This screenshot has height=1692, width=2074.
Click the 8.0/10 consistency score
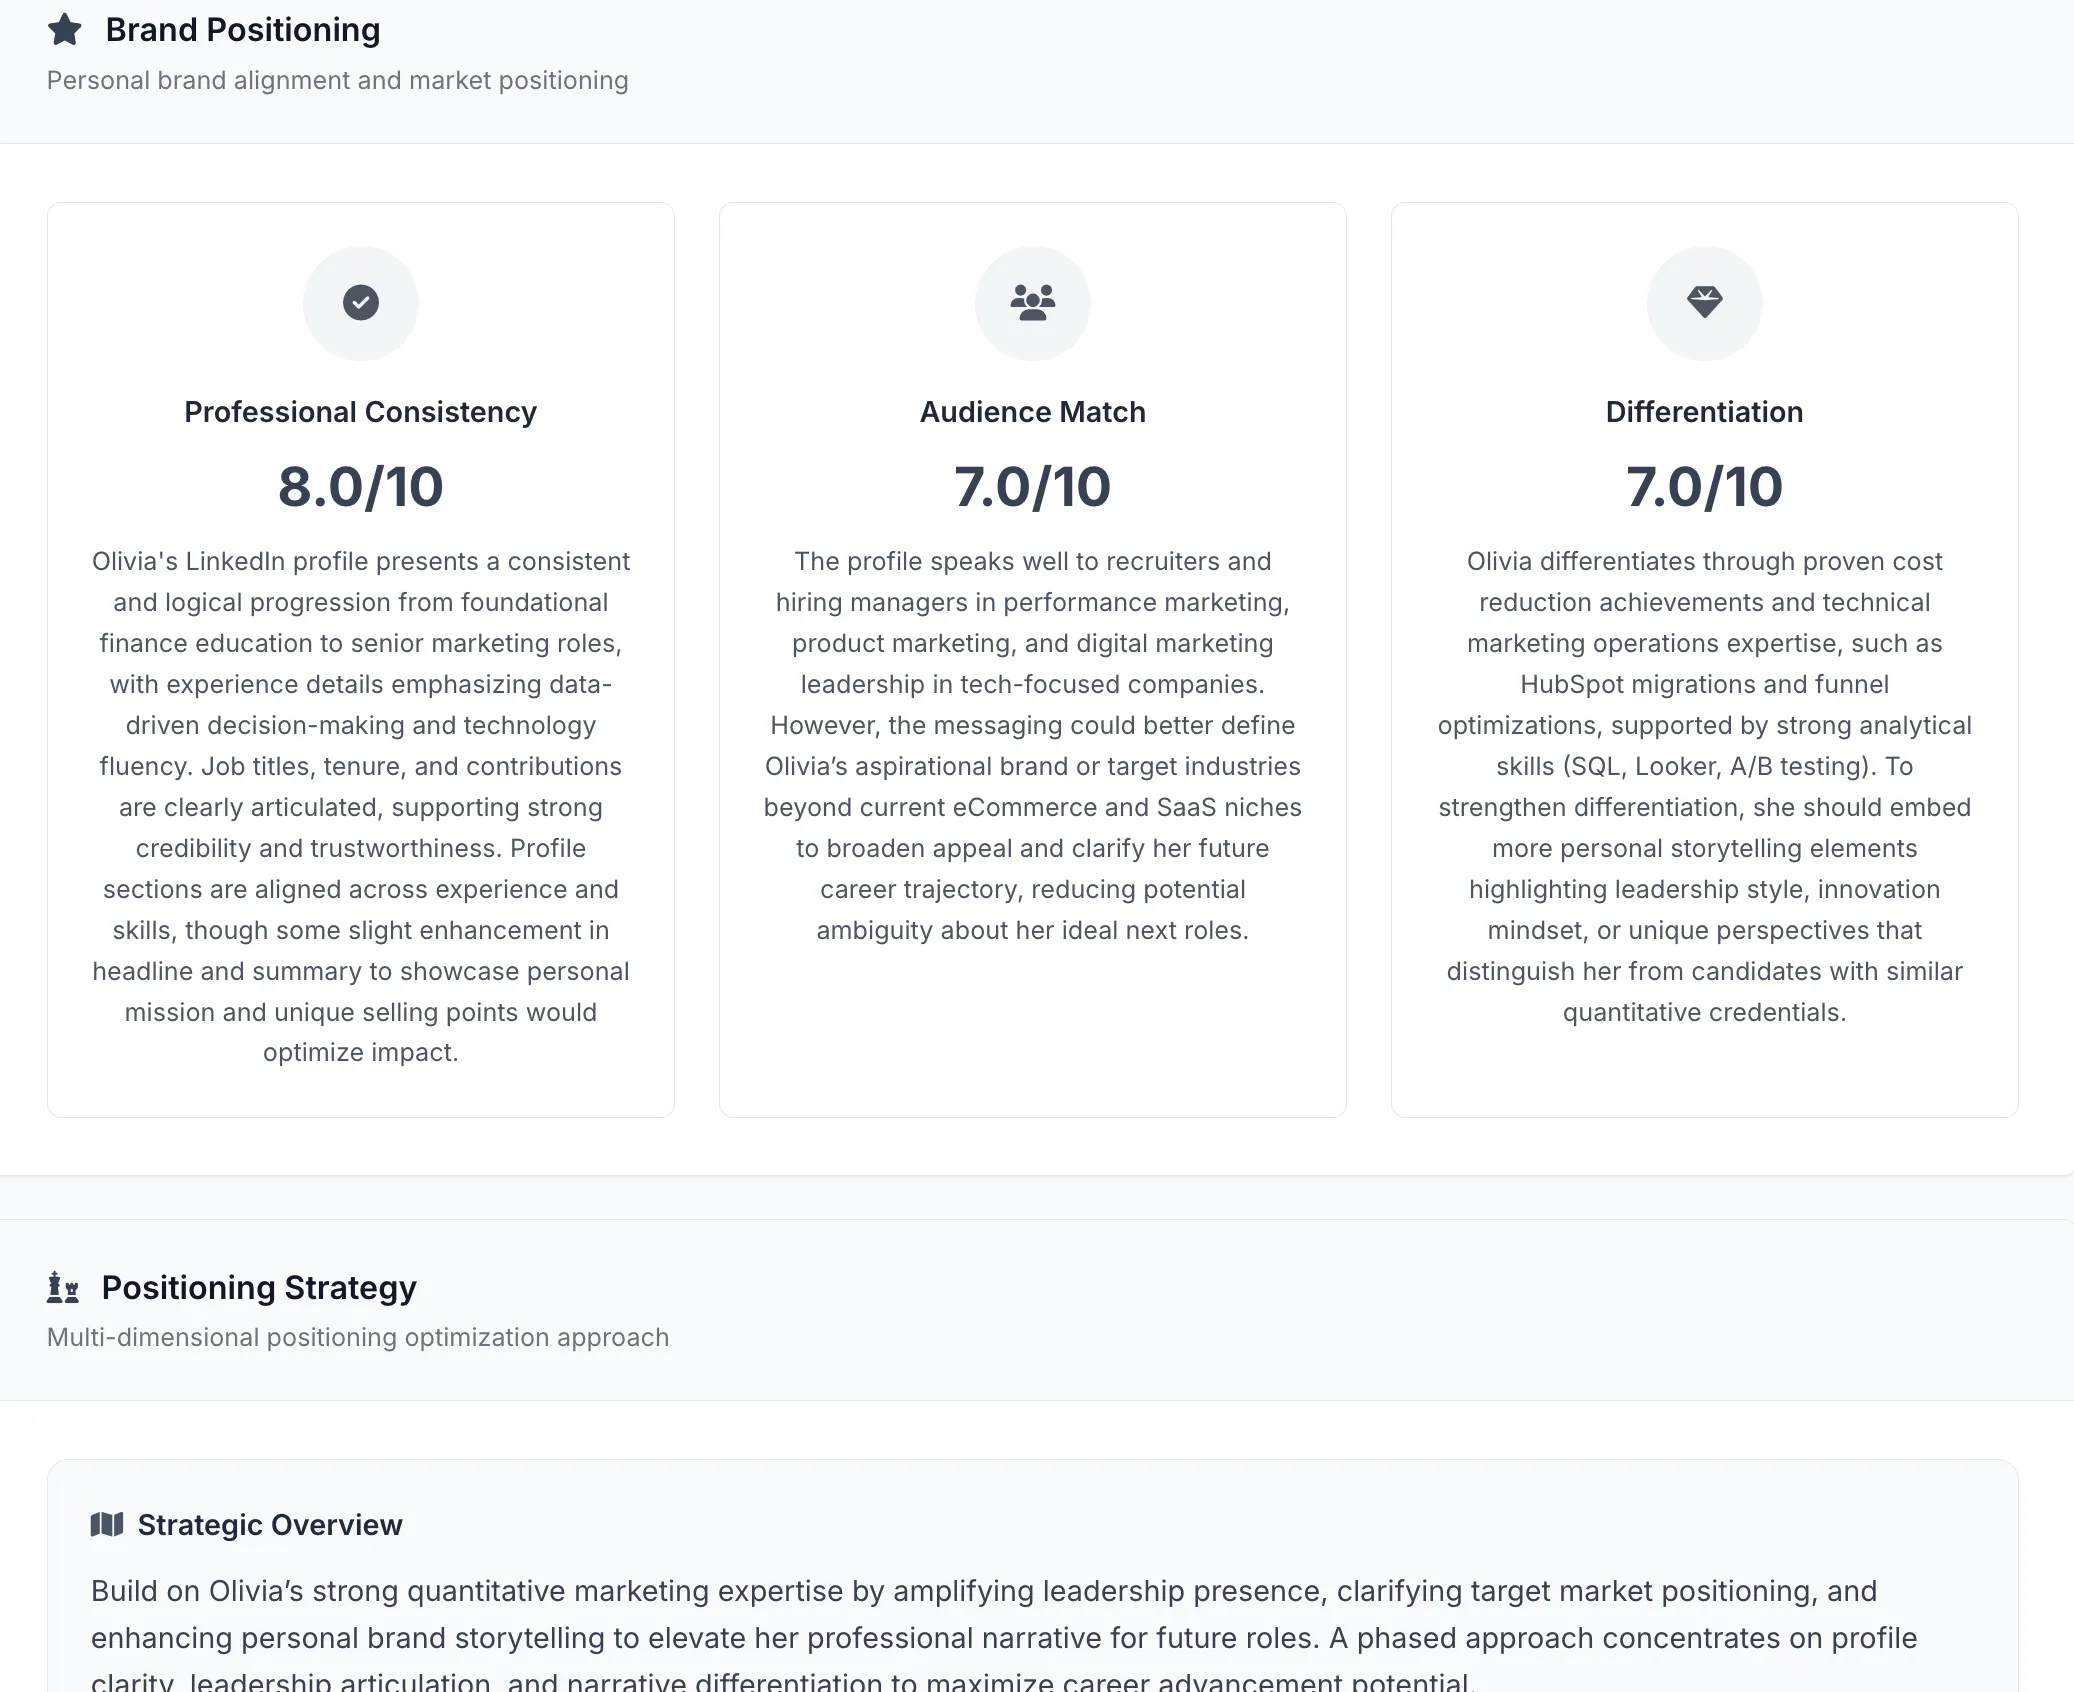361,487
